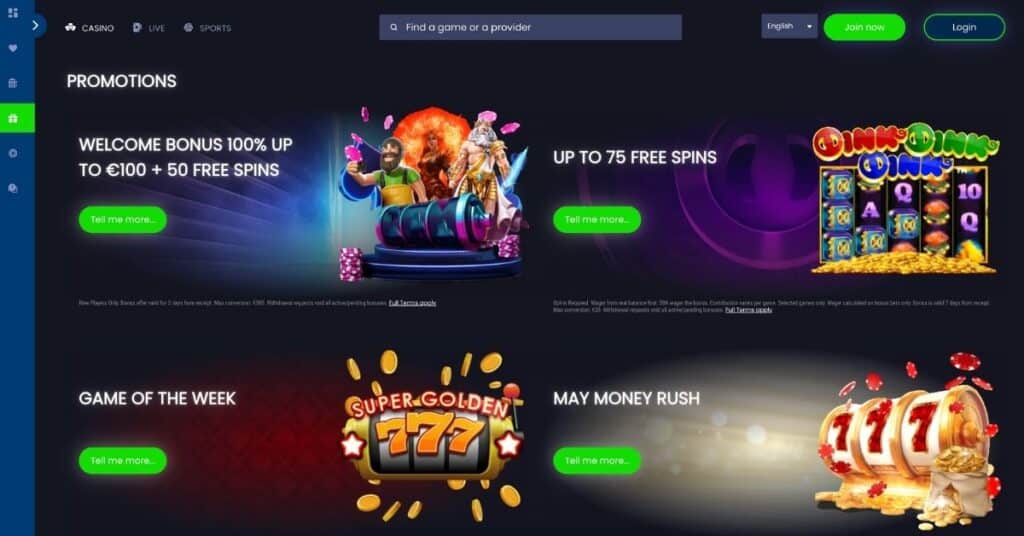This screenshot has width=1024, height=536.
Task: Open Tell me more for Welcome Bonus
Action: tap(123, 219)
